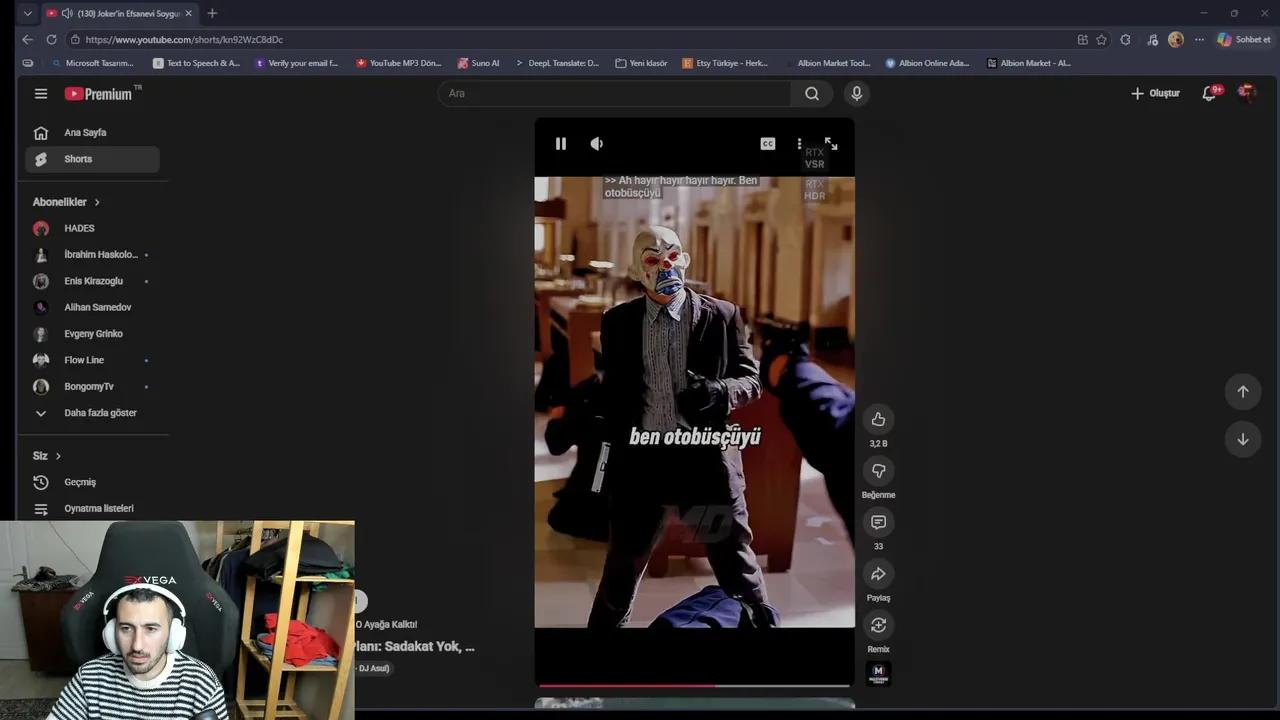The height and width of the screenshot is (720, 1280).
Task: Open Text to Speech bookmark
Action: 197,63
